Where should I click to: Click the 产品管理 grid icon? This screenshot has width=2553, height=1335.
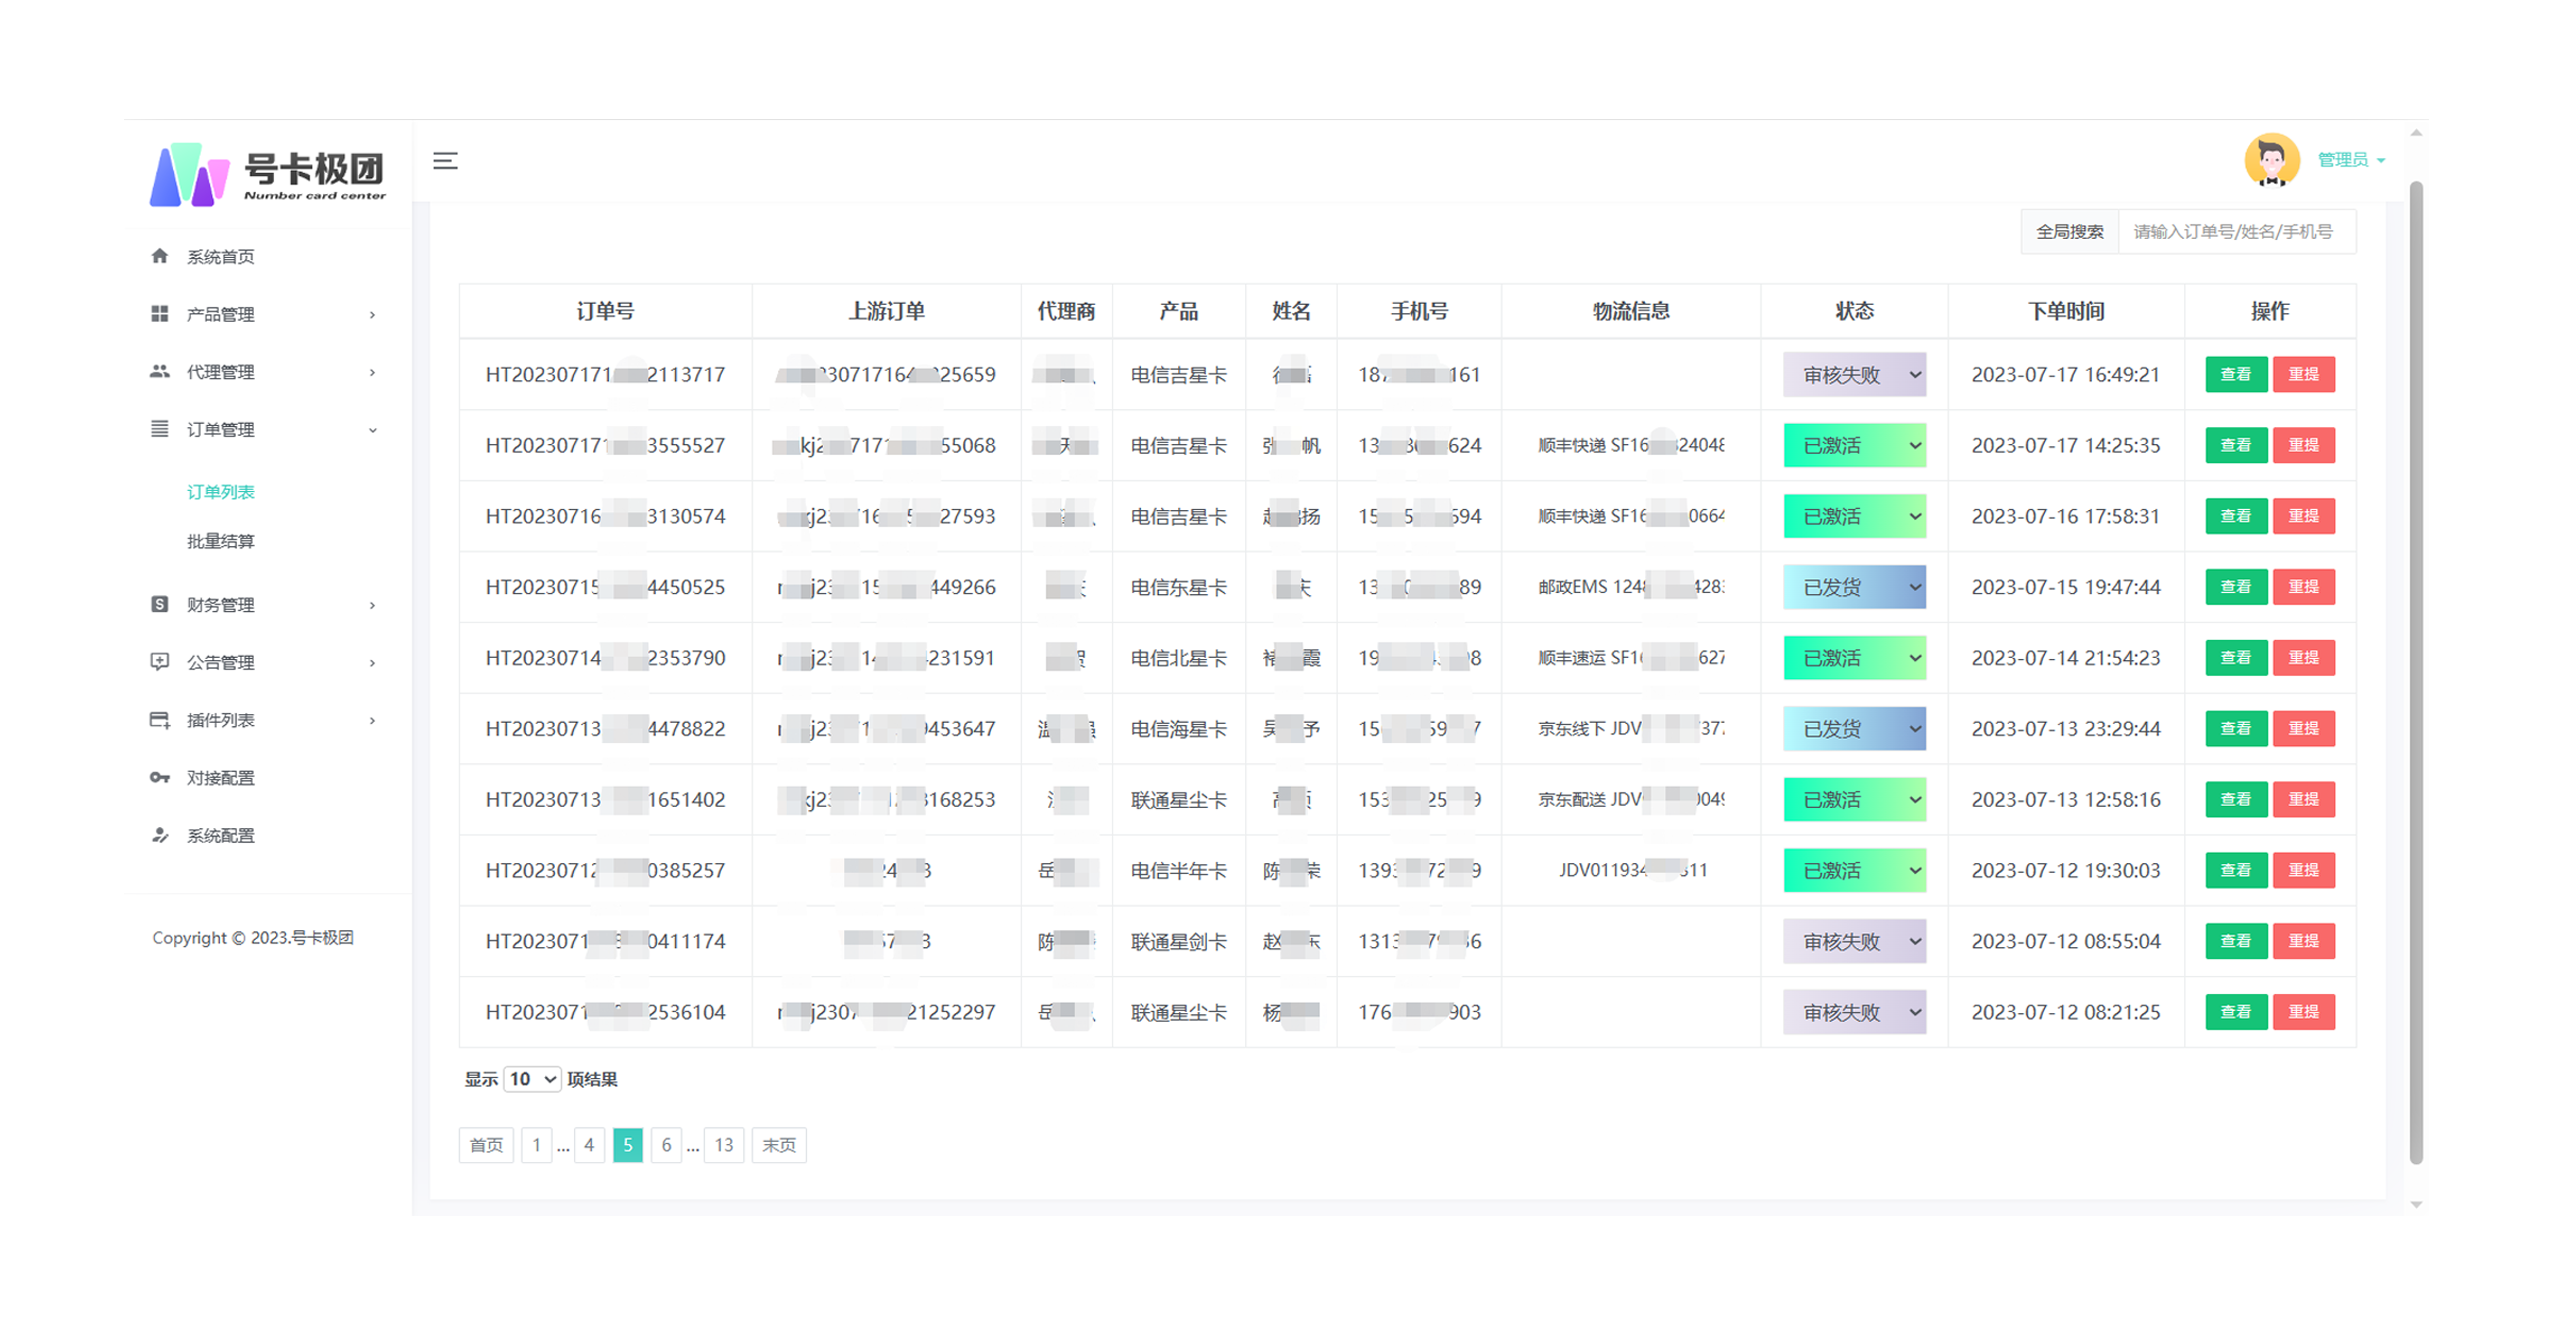pos(160,314)
